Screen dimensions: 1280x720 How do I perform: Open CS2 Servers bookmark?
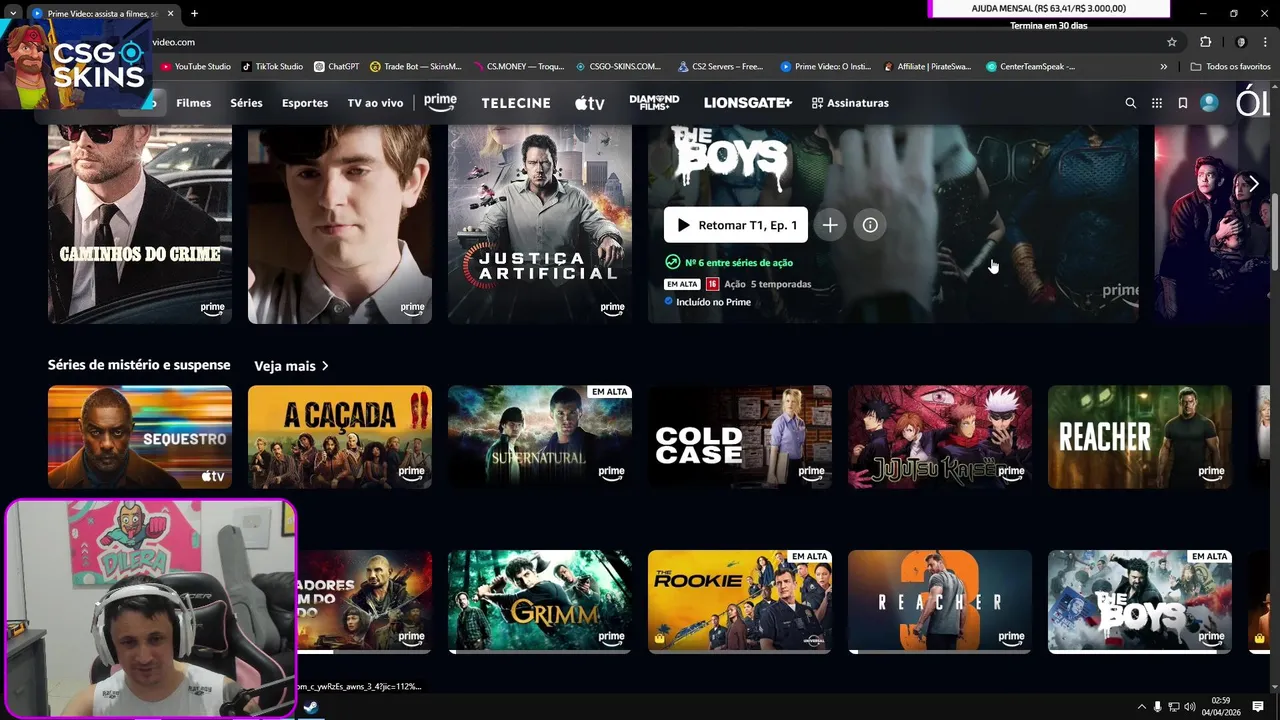pos(720,67)
